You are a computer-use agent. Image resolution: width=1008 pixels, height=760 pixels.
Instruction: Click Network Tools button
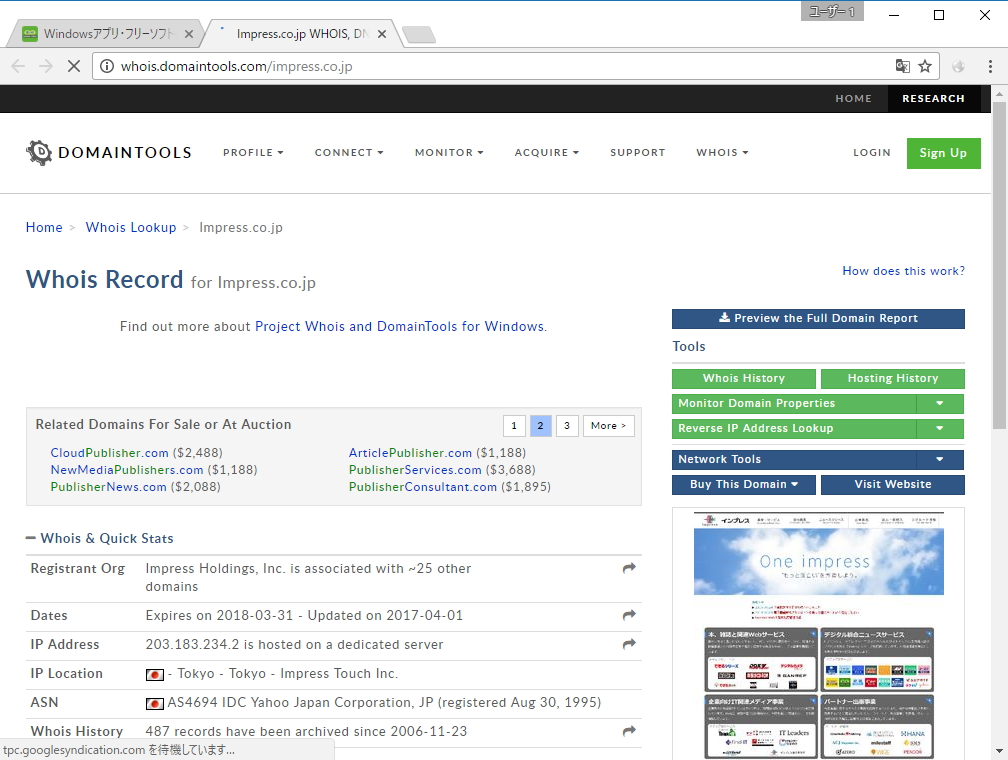(x=795, y=459)
